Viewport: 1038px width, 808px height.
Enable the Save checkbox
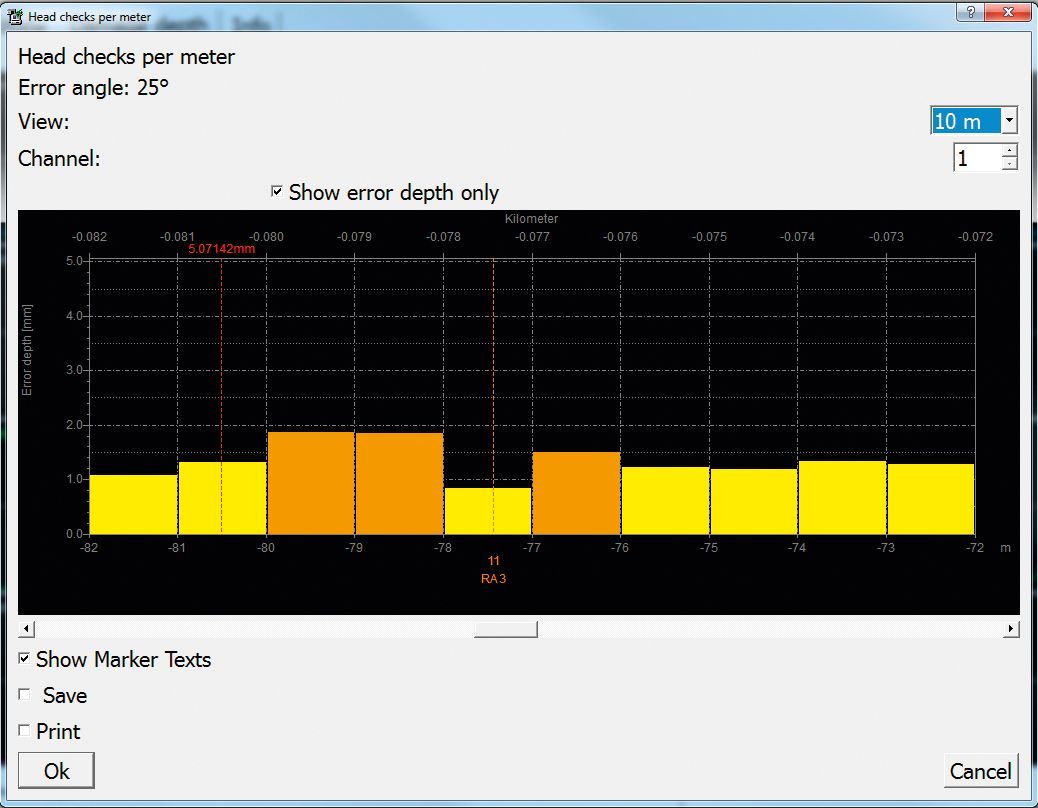(24, 694)
